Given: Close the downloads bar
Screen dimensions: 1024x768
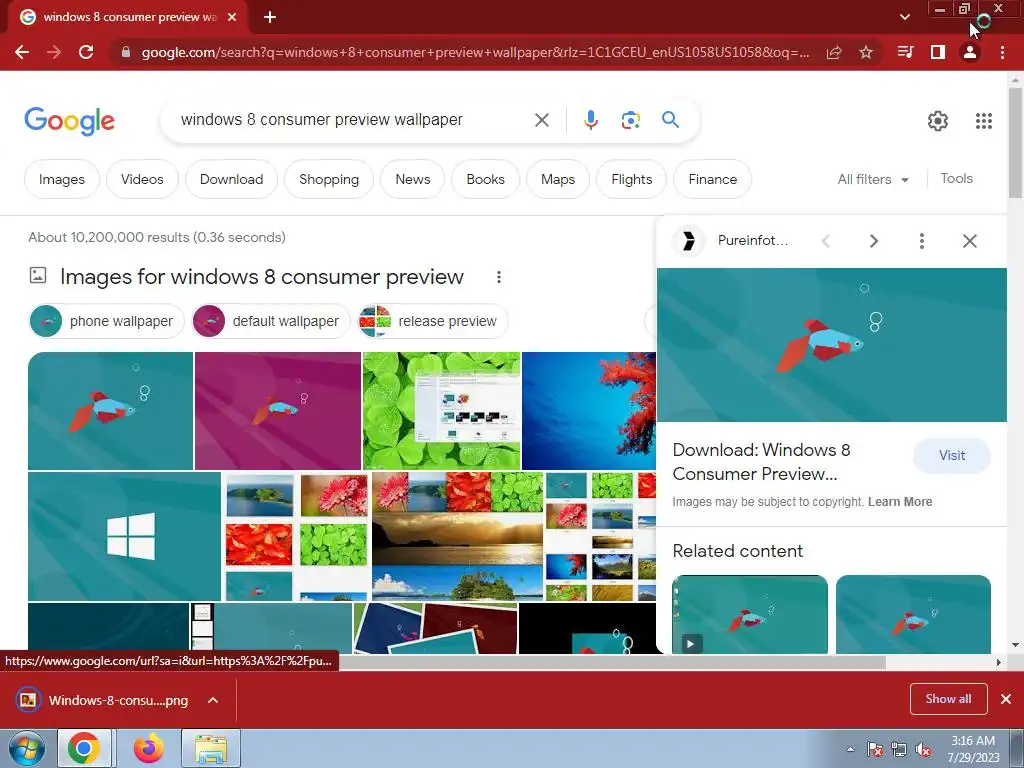Looking at the screenshot, I should click(x=1006, y=699).
